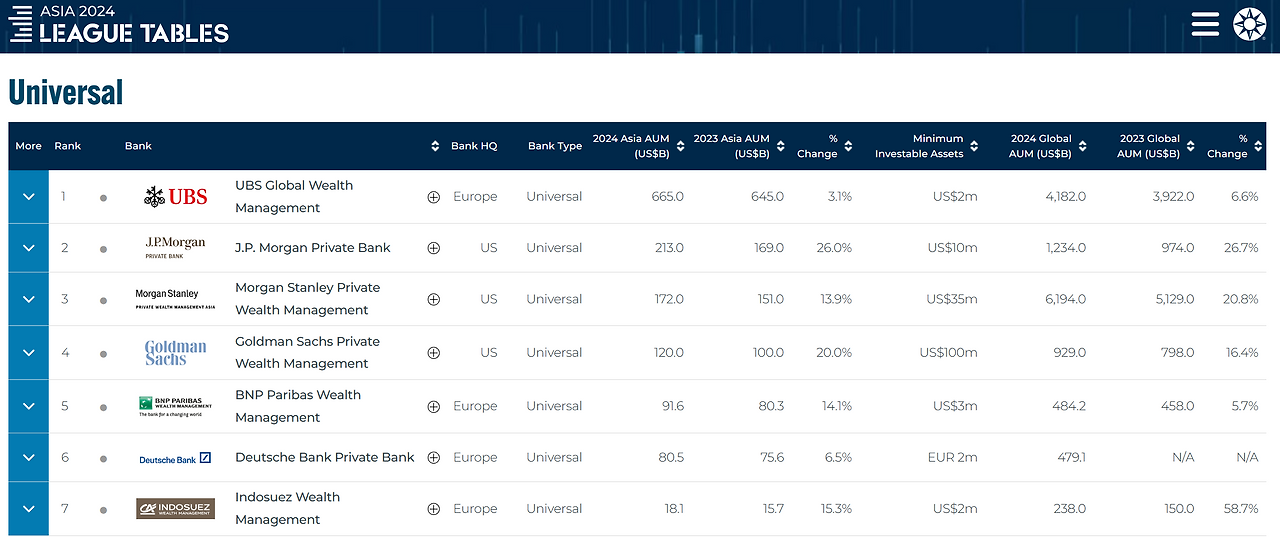Click the Asia 2024 League Tables logo
This screenshot has height=537, width=1280.
click(x=118, y=24)
